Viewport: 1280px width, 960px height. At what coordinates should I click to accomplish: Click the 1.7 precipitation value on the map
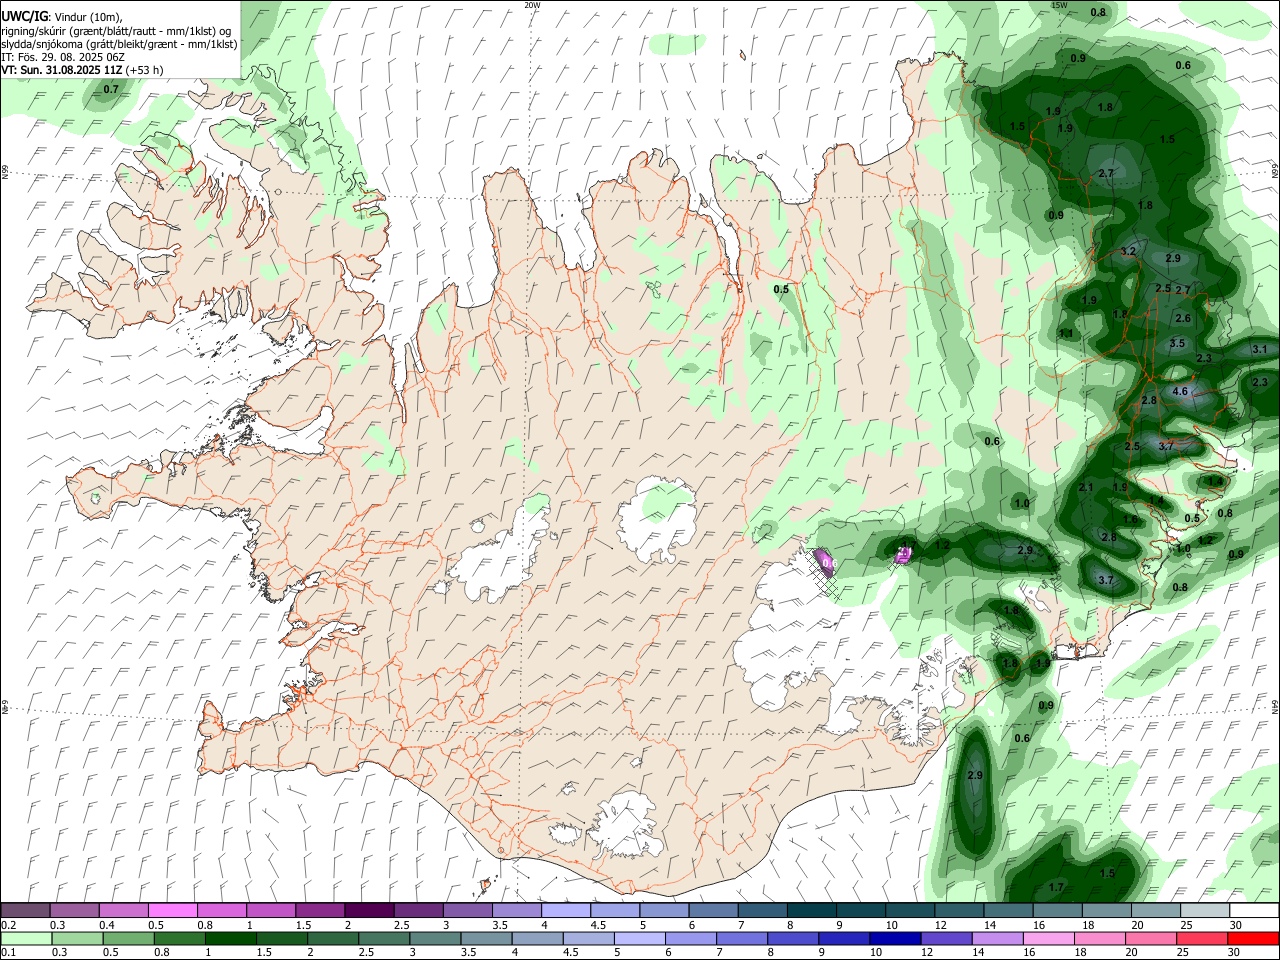pos(1056,887)
